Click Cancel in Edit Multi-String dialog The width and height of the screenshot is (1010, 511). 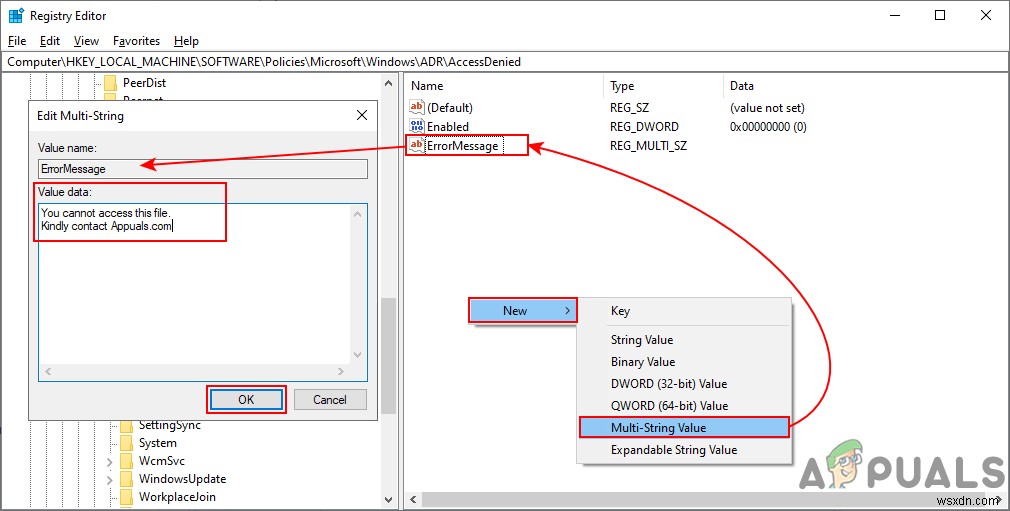pos(330,400)
